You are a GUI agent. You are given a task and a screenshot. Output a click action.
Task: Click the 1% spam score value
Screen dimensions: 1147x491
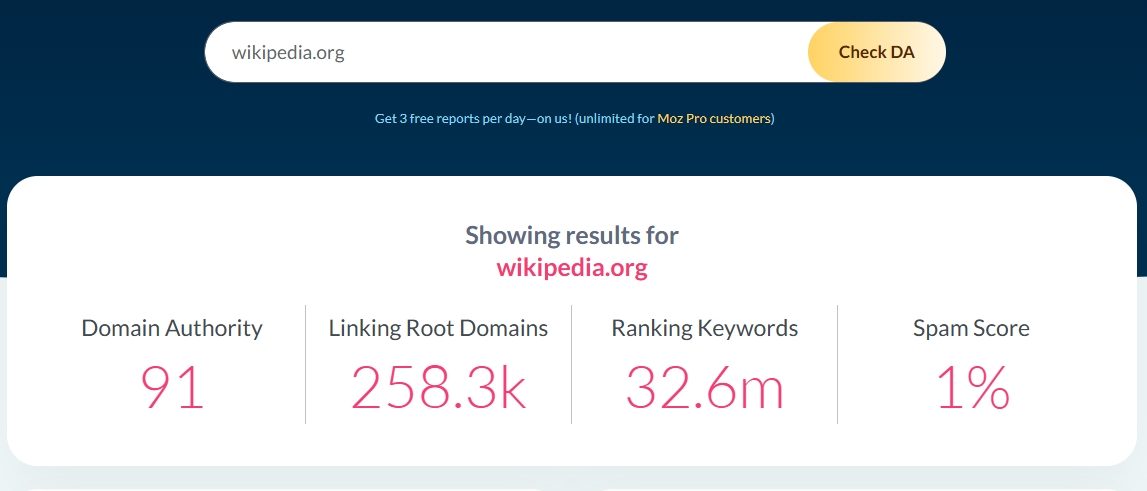tap(971, 388)
